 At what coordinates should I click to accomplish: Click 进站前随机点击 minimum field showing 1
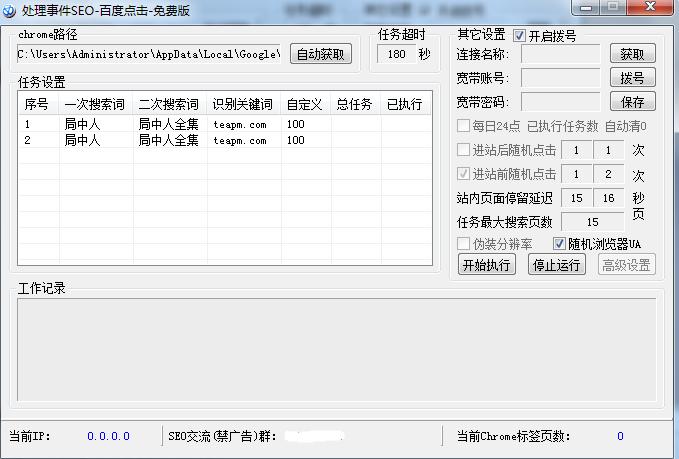[x=576, y=174]
